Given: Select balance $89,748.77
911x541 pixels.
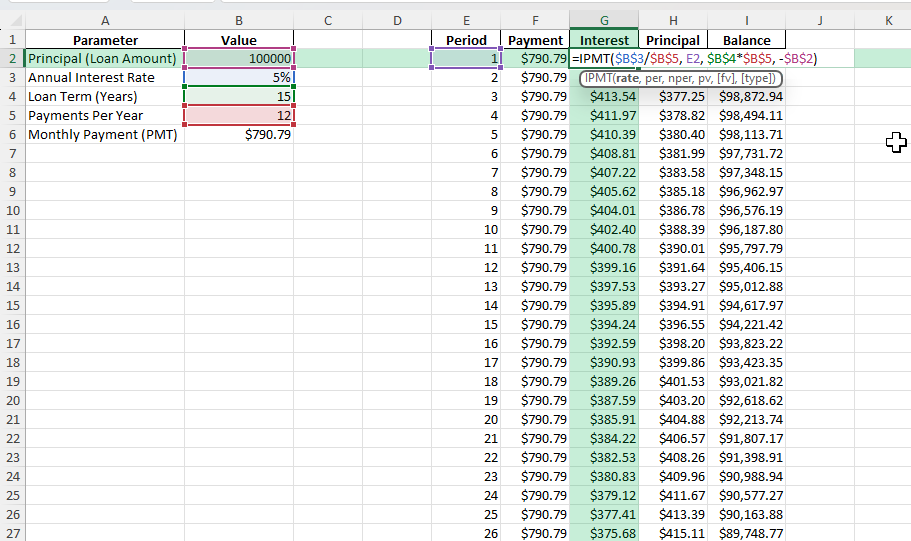Looking at the screenshot, I should pyautogui.click(x=747, y=533).
